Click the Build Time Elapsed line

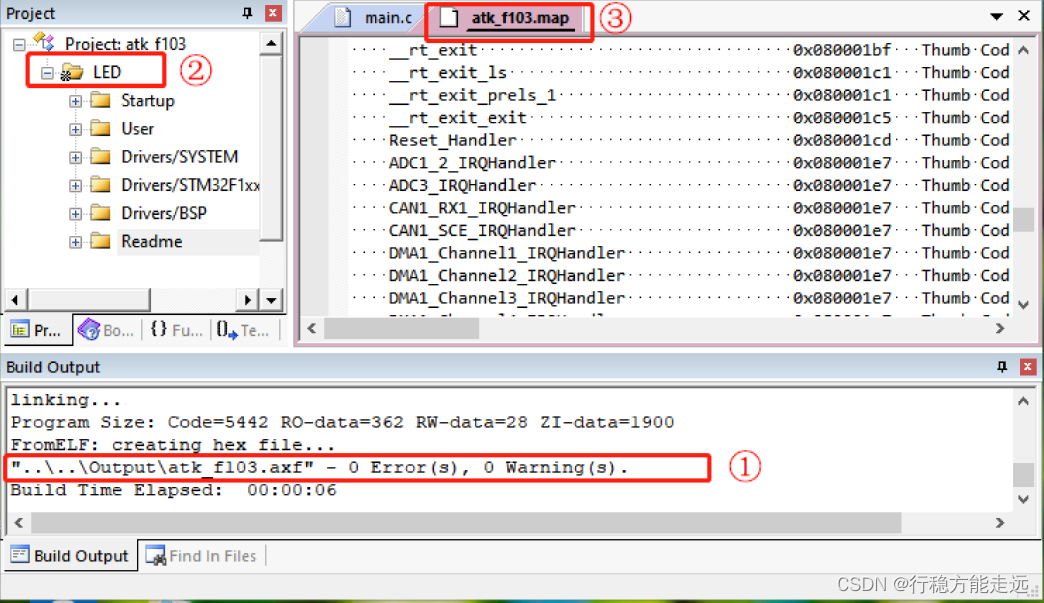(174, 491)
